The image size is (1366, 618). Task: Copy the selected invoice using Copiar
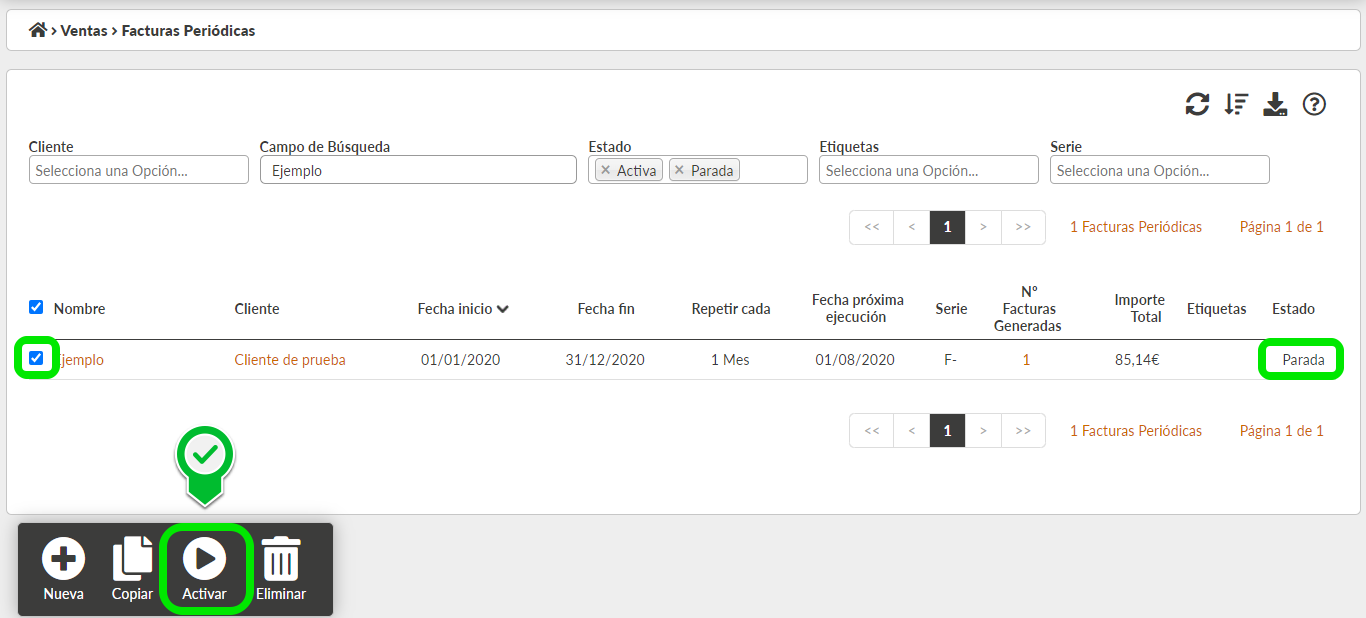[133, 566]
